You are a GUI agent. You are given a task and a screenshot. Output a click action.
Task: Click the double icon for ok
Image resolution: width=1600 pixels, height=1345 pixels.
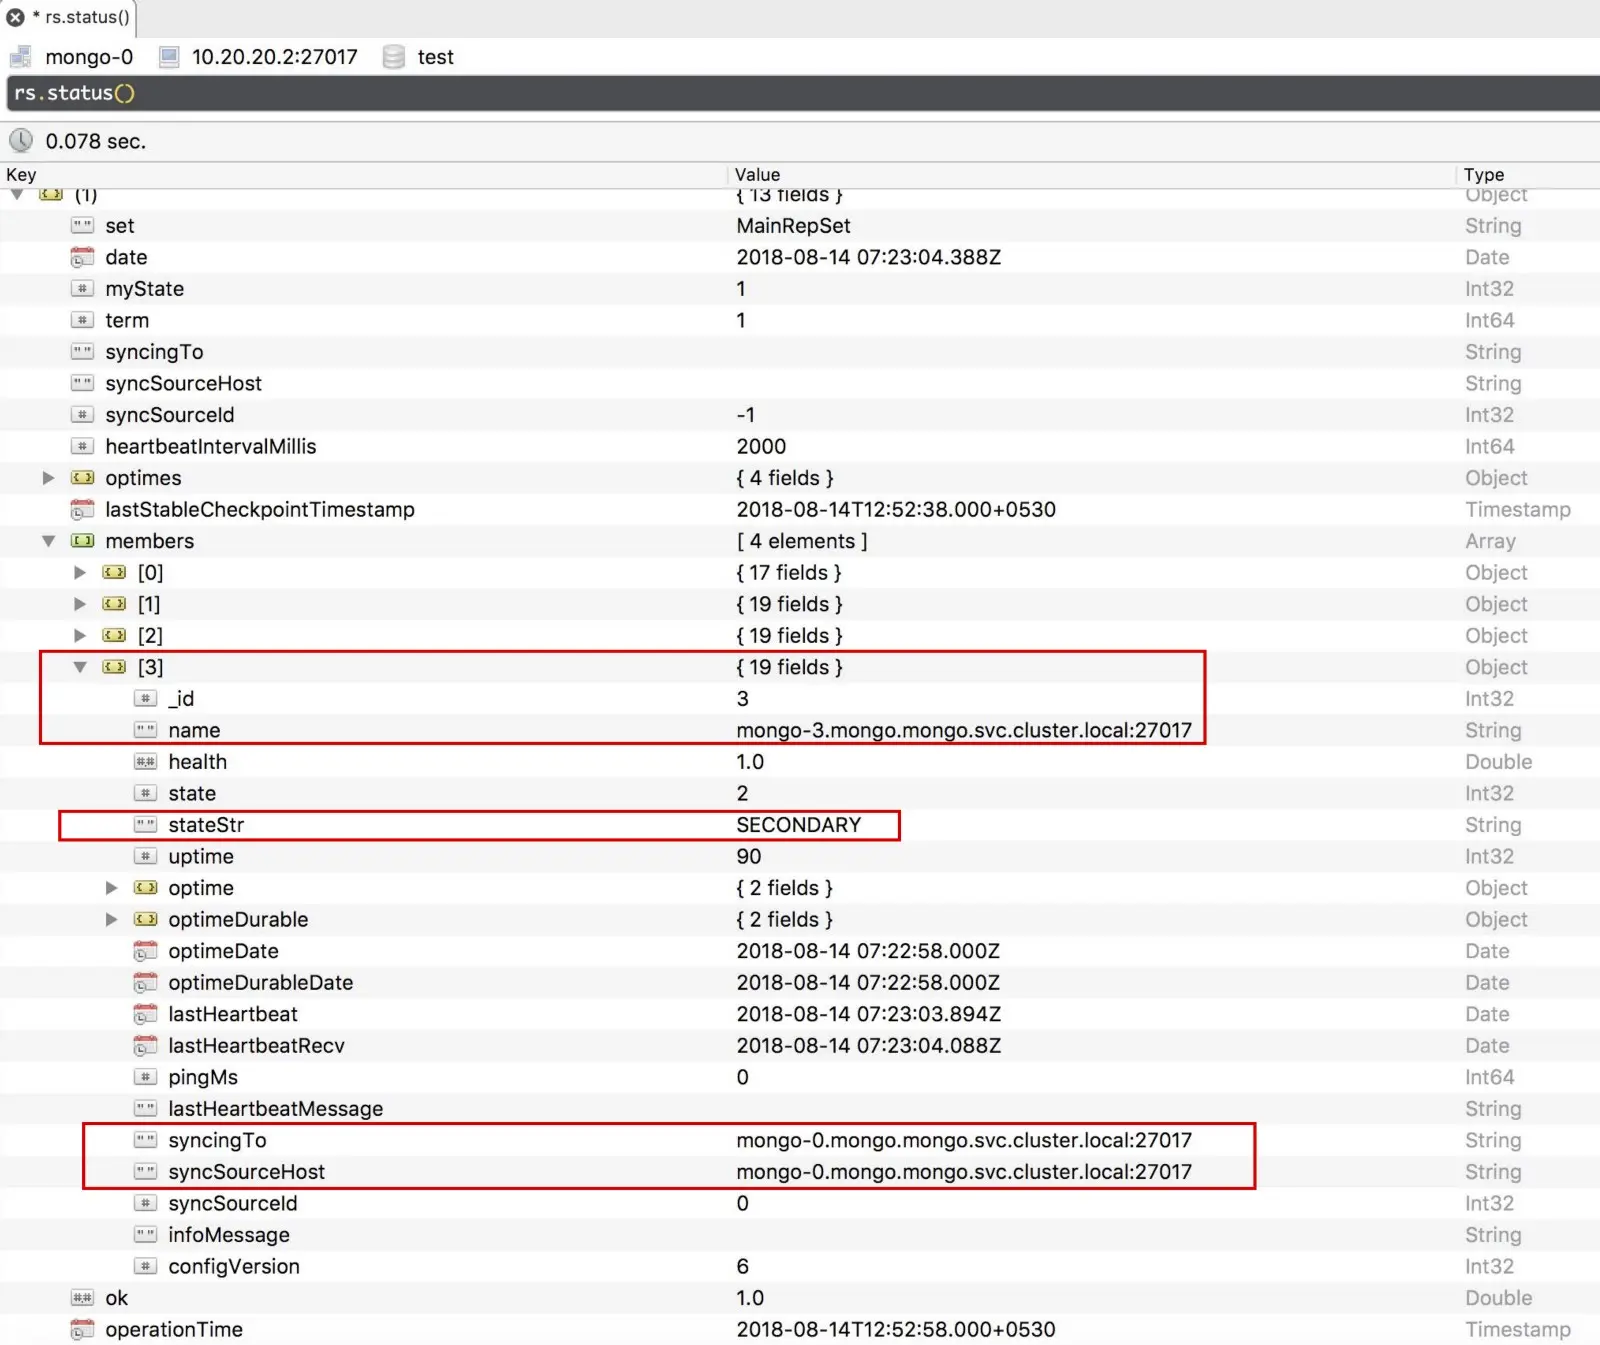pyautogui.click(x=82, y=1298)
